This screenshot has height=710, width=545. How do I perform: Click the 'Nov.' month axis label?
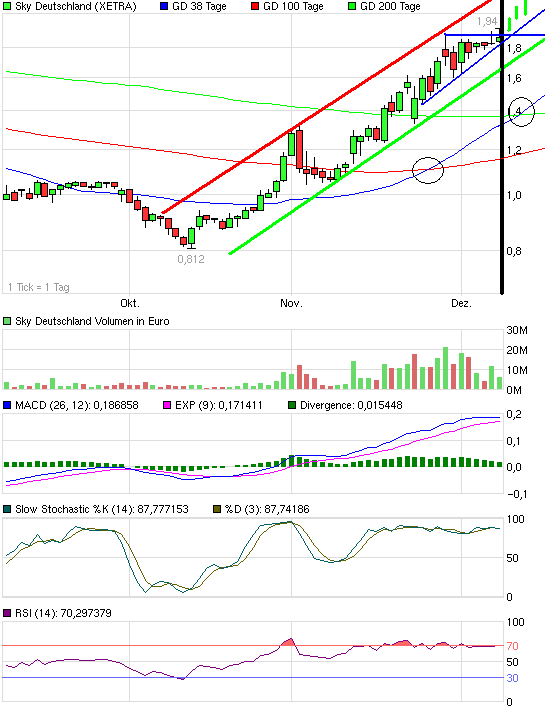pyautogui.click(x=291, y=303)
